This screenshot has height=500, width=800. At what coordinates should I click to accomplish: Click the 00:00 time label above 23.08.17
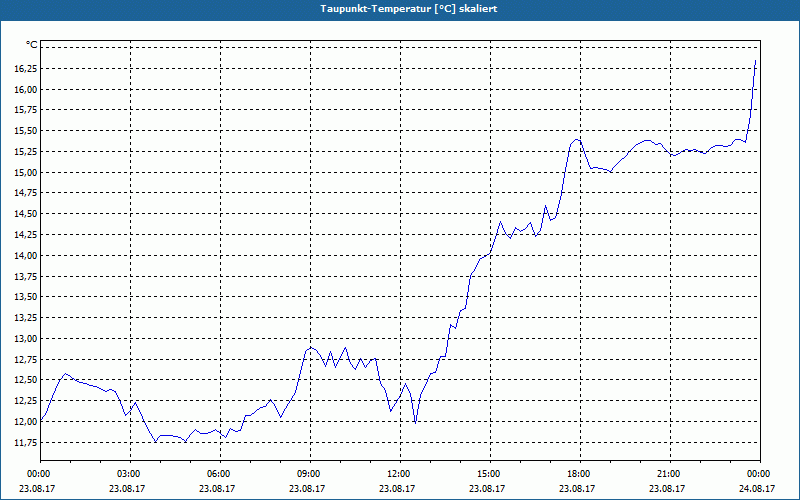click(38, 474)
